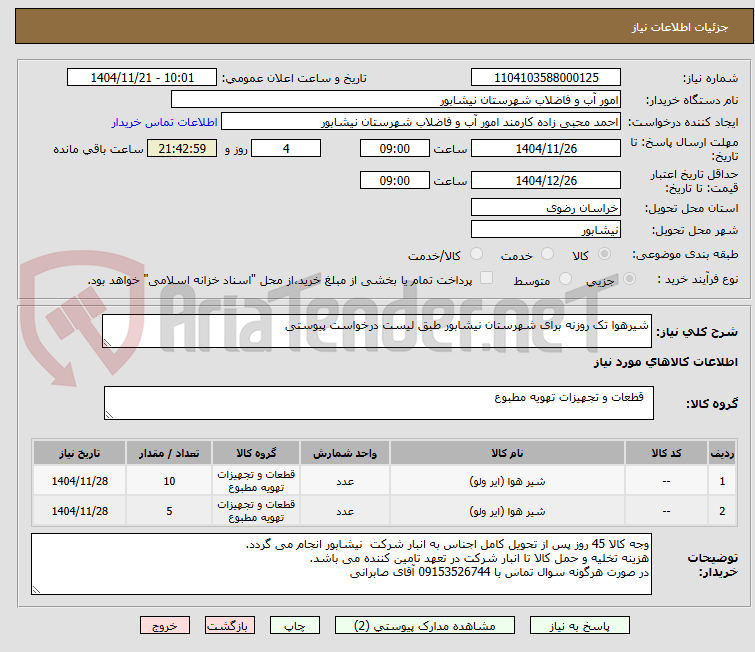The height and width of the screenshot is (652, 755).
Task: Click the response deadline date 1404/11/26
Action: (546, 148)
